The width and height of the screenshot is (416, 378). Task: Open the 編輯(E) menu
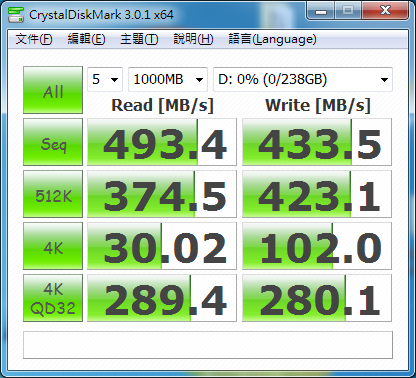[86, 39]
